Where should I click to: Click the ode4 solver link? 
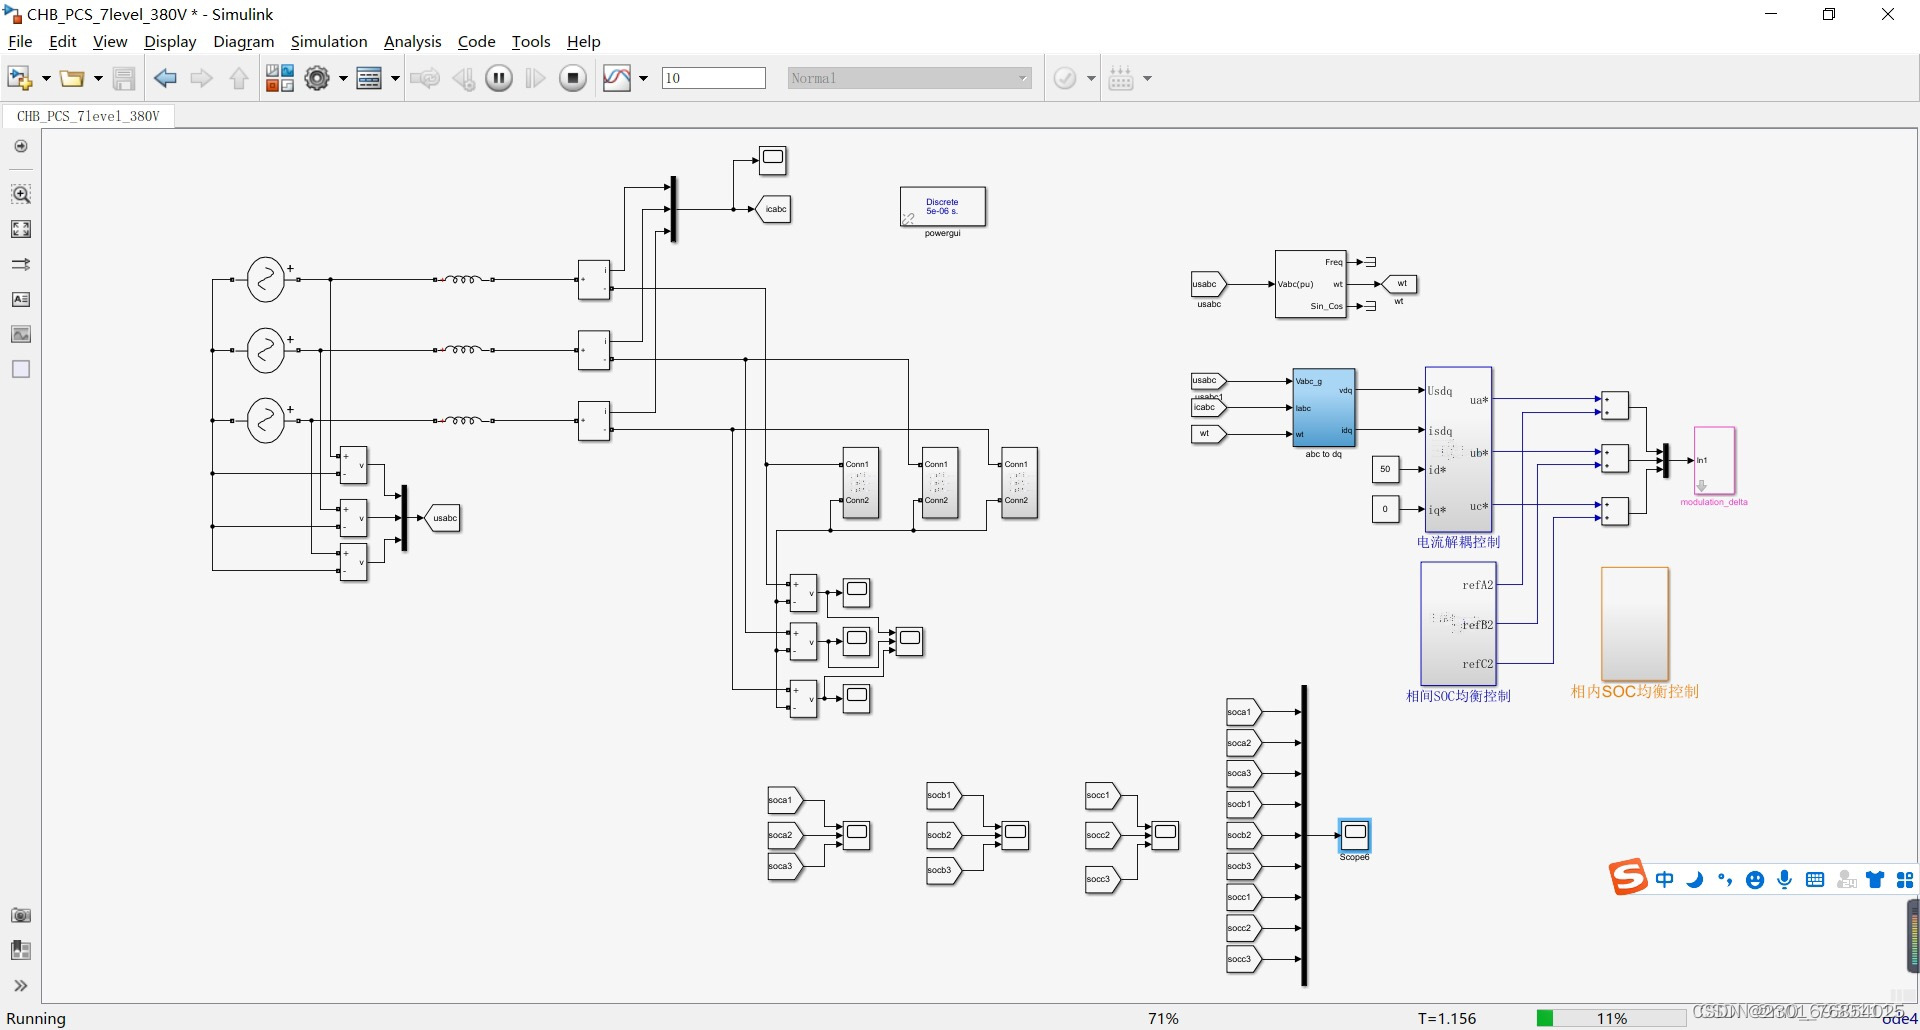(x=1900, y=1018)
